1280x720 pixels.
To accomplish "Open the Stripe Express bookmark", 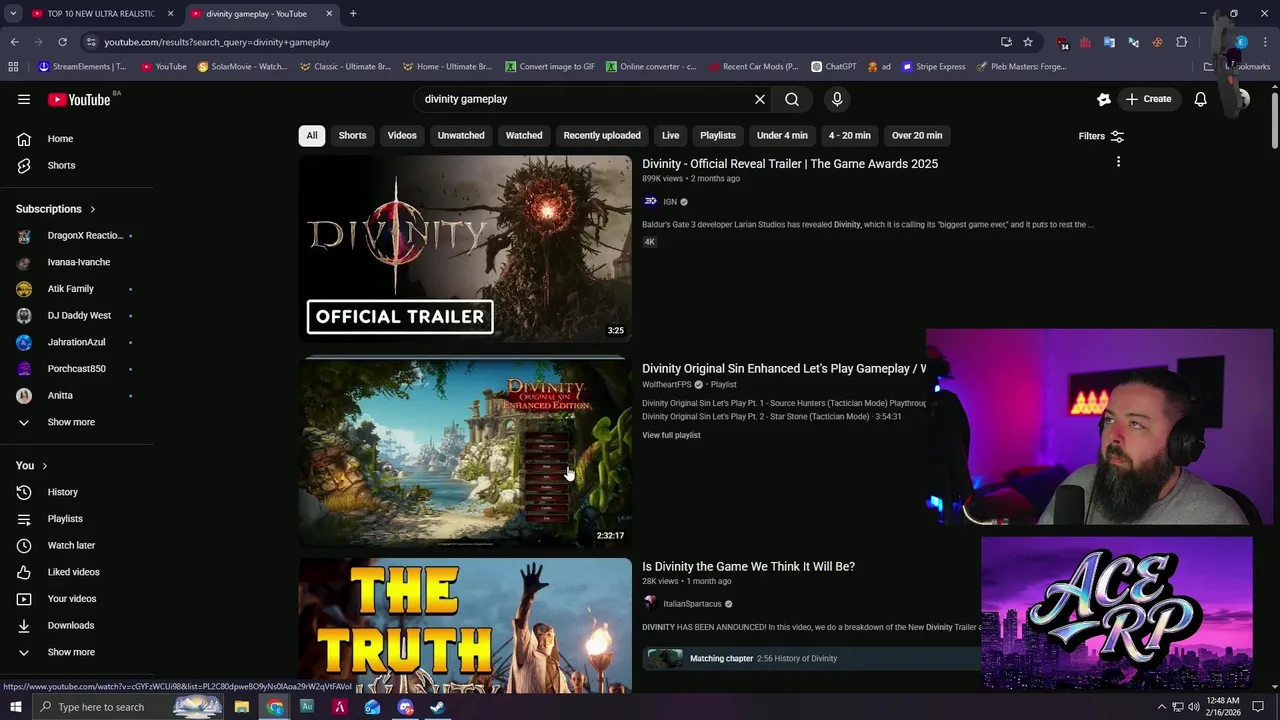I will coord(934,67).
